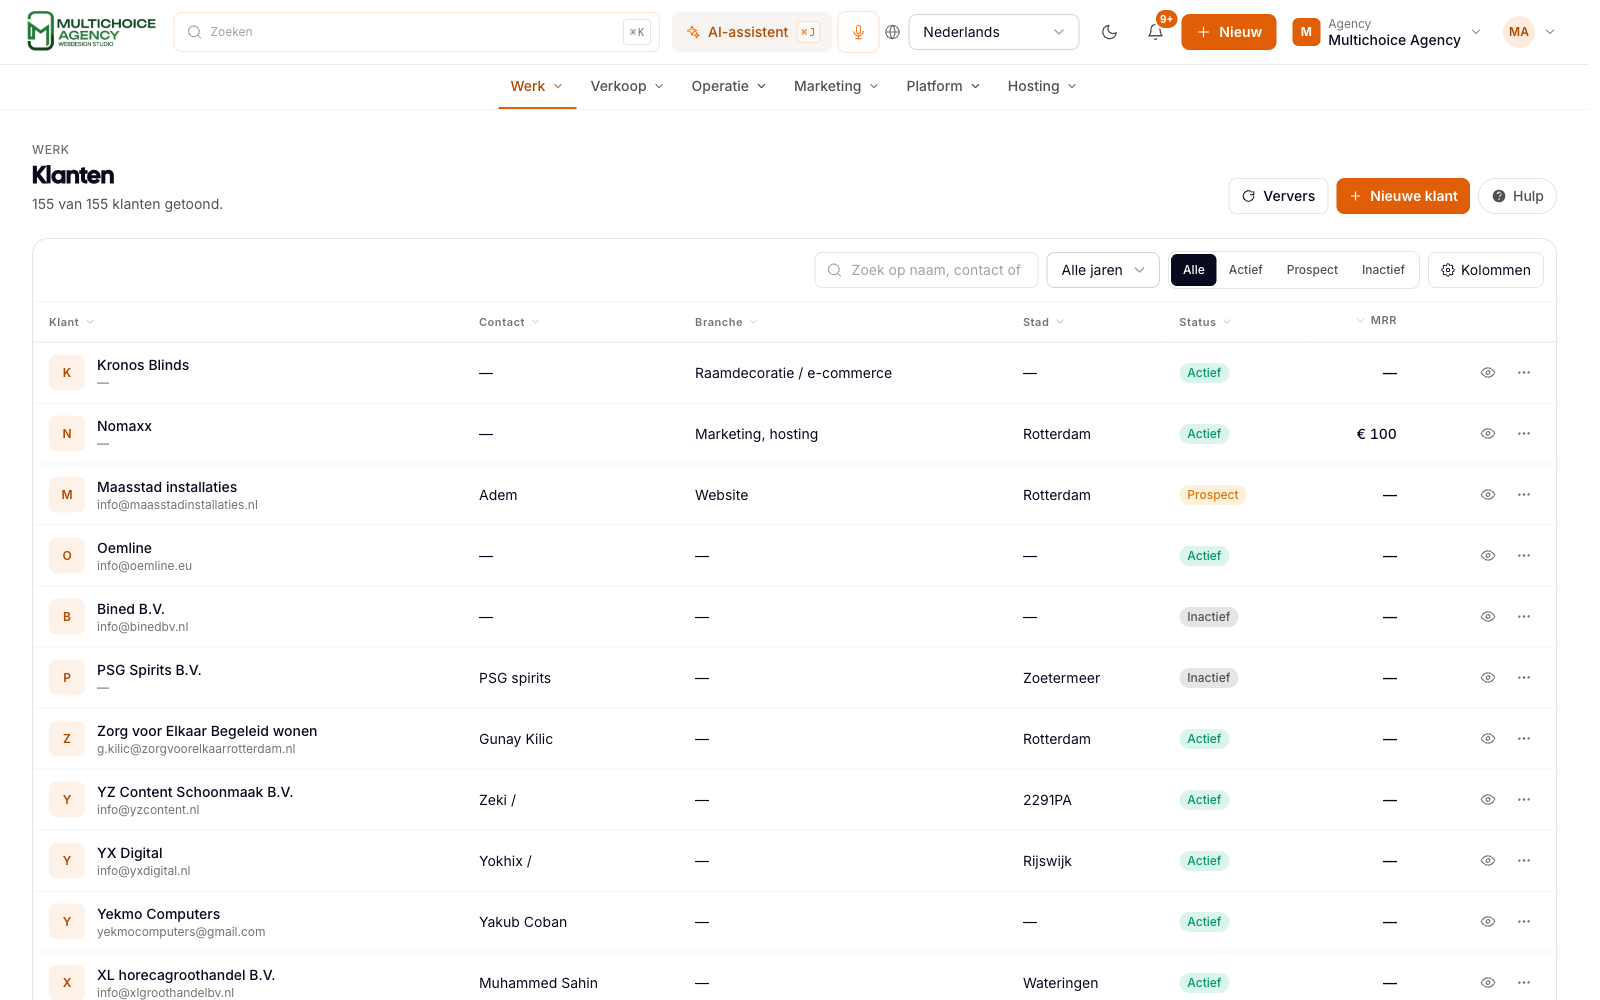Open the Hulp help button
This screenshot has width=1600, height=1000.
(1517, 196)
